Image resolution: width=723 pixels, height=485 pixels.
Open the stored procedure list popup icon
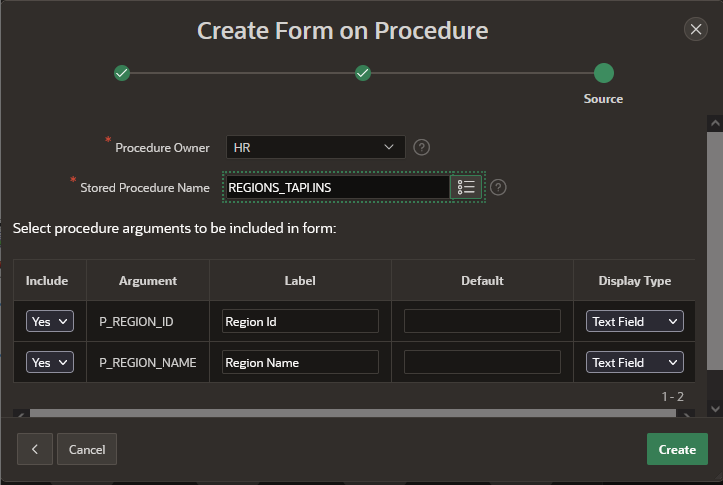(x=466, y=187)
